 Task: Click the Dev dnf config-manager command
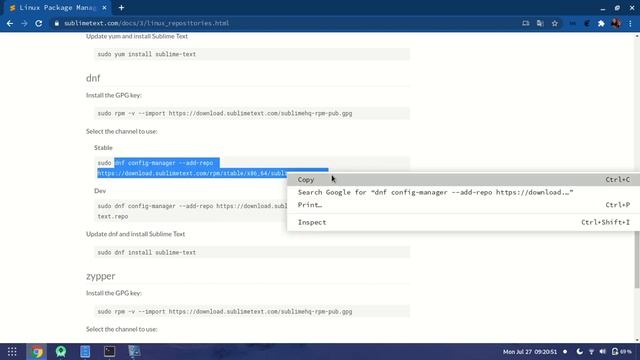coord(192,211)
